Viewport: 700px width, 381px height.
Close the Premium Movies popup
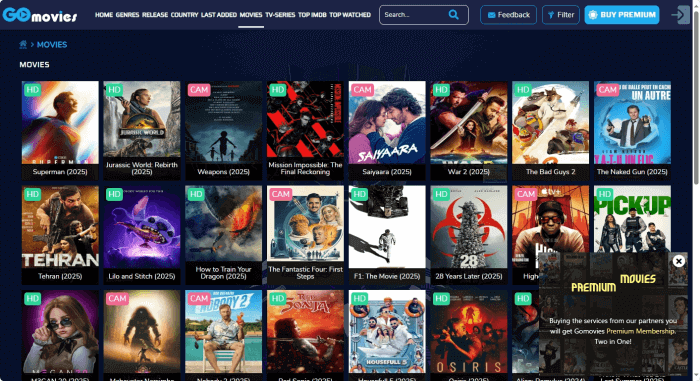coord(679,261)
